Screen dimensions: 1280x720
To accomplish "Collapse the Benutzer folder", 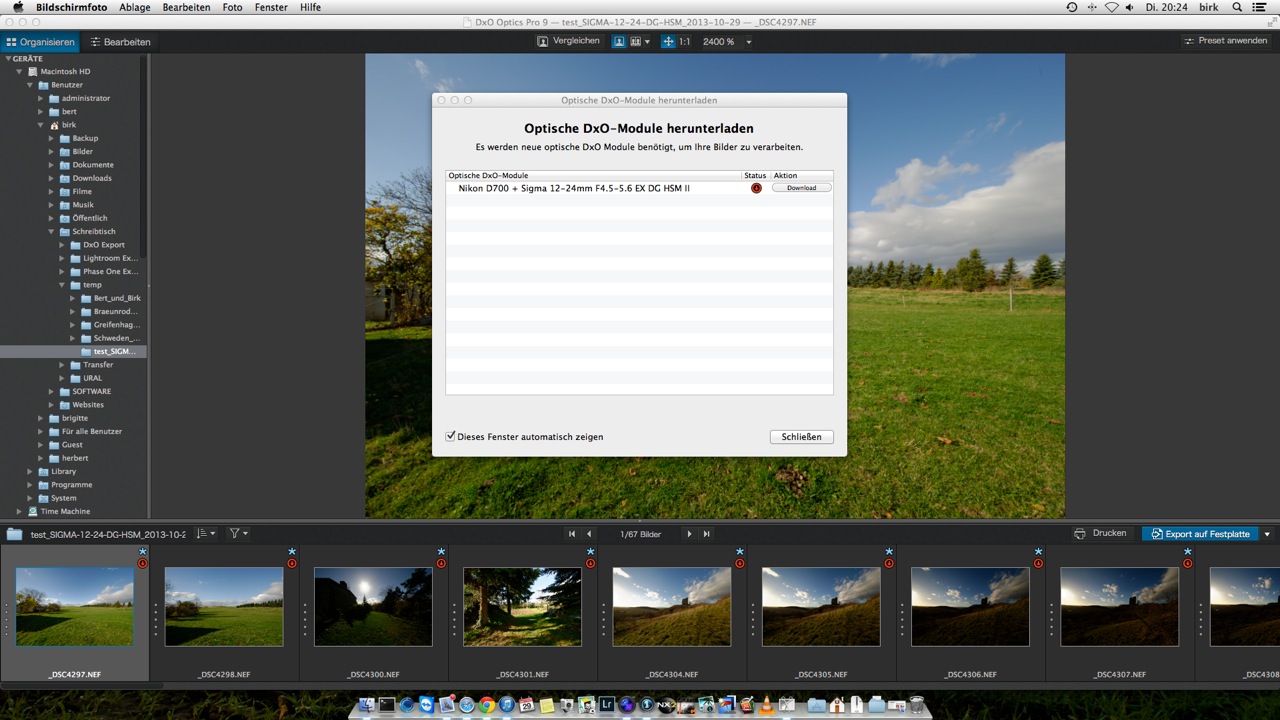I will click(x=30, y=85).
